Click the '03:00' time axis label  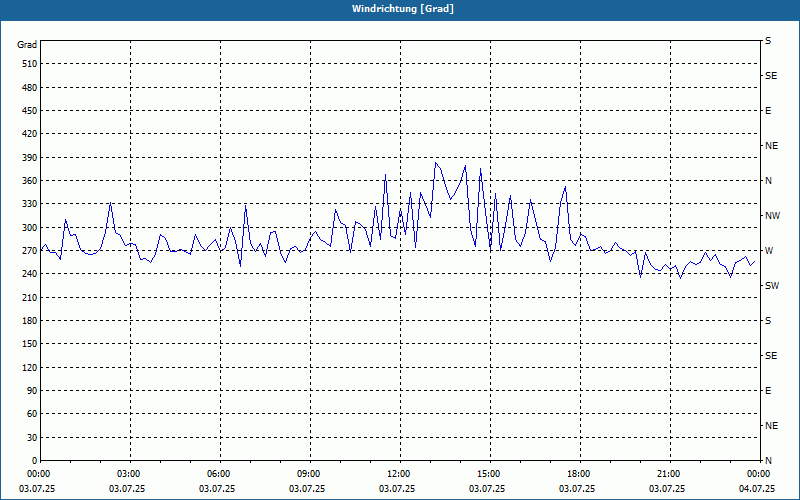click(127, 474)
